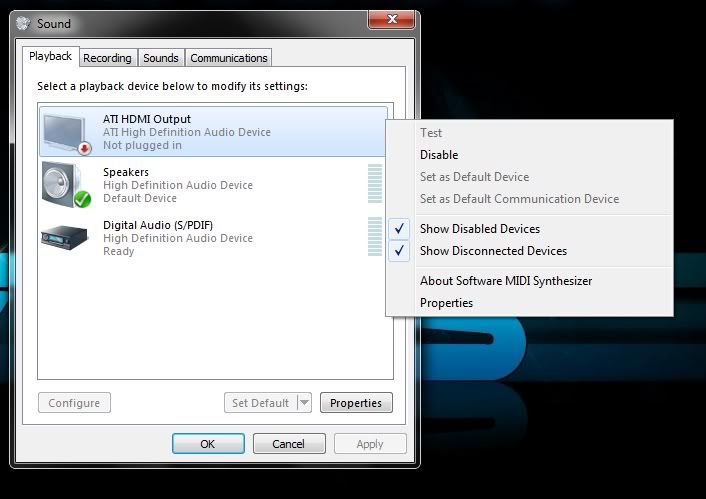Click the Speakers volume level meter

pyautogui.click(x=375, y=185)
